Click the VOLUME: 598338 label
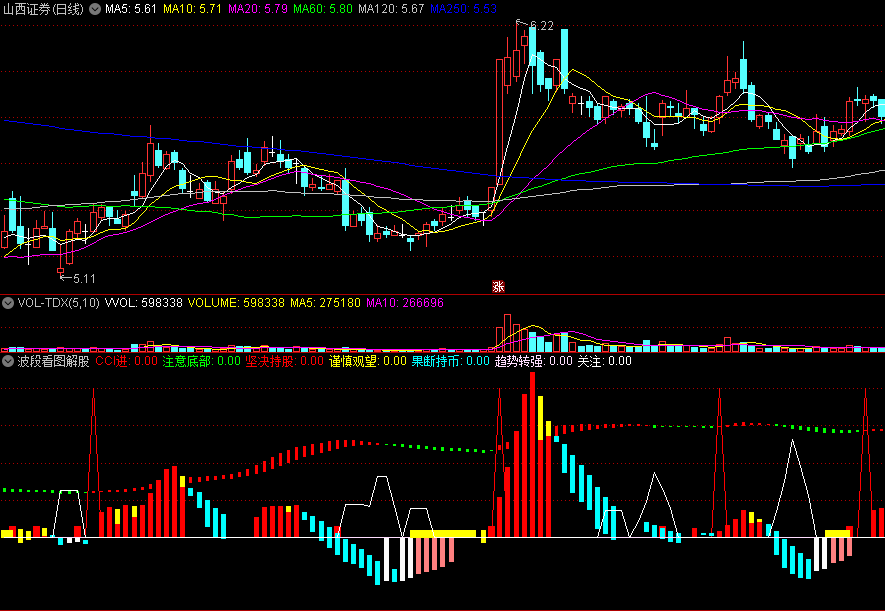The height and width of the screenshot is (611, 885). coord(236,303)
